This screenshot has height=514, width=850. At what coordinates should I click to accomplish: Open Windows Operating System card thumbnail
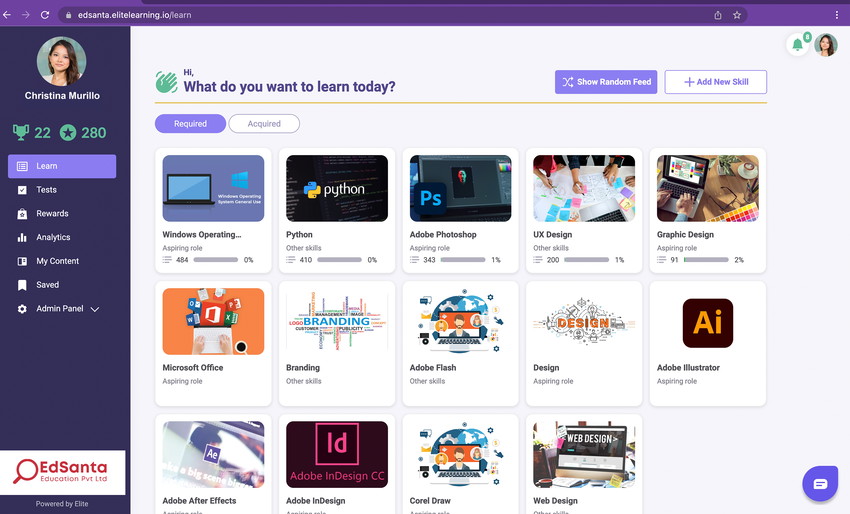pos(213,188)
